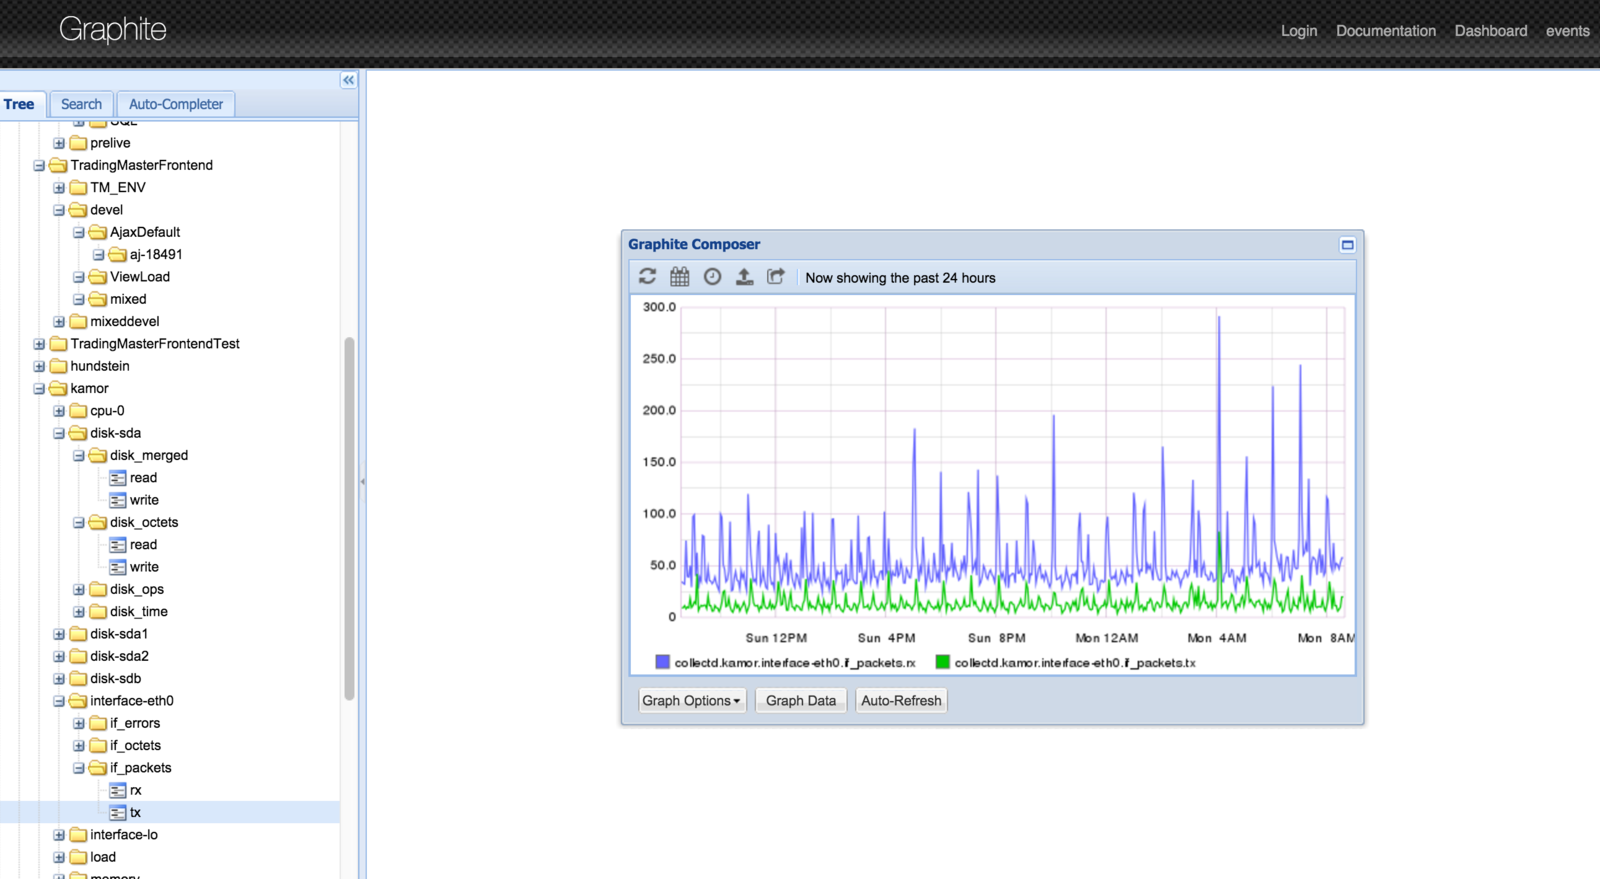Screen dimensions: 1600x879
Task: Collapse the kamor tree node
Action: (x=39, y=388)
